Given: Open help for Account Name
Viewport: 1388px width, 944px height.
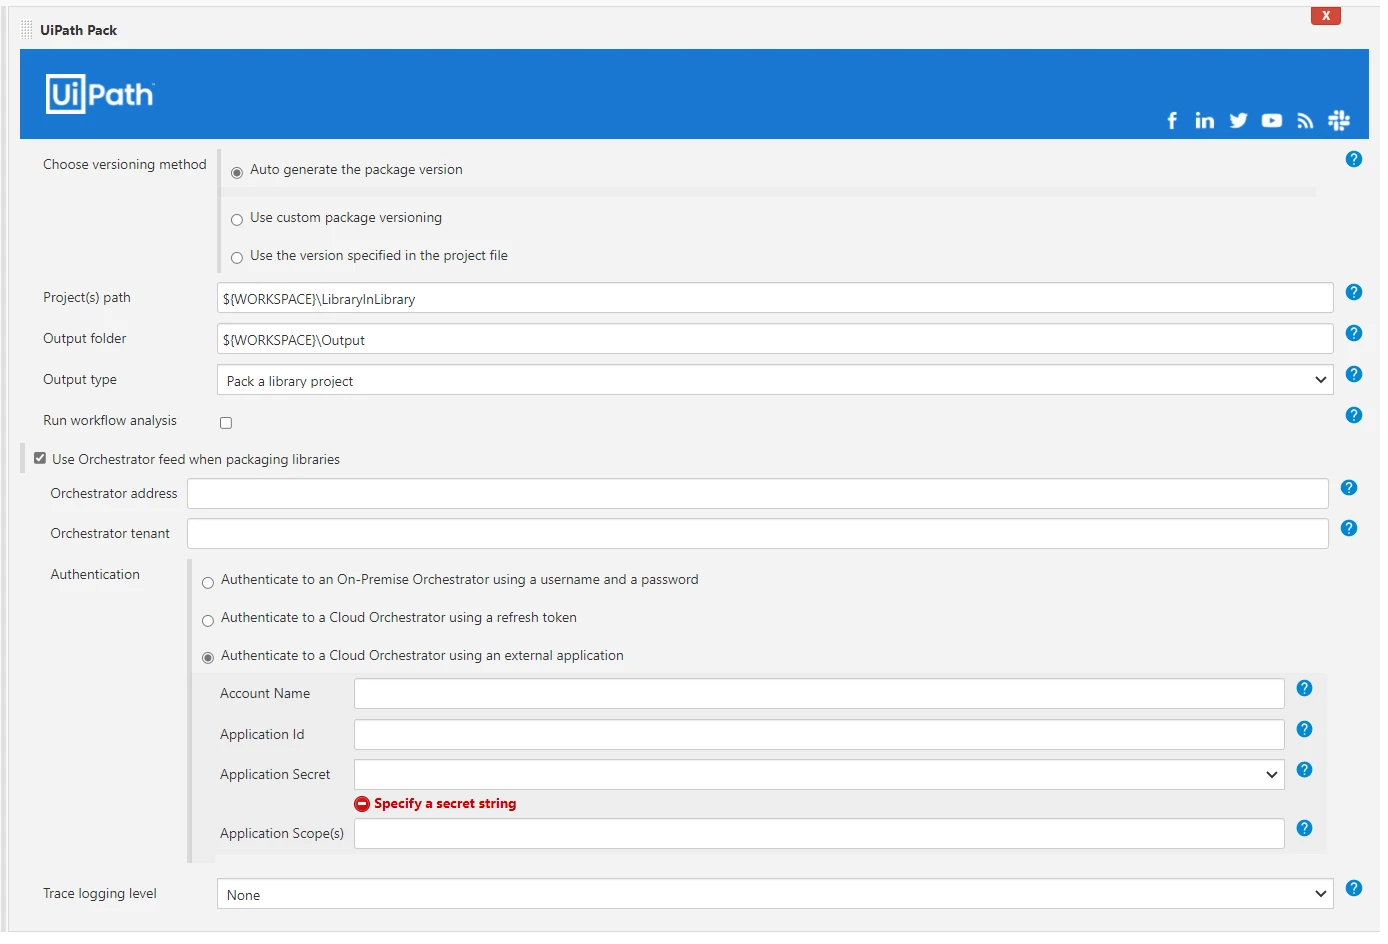Looking at the screenshot, I should pyautogui.click(x=1305, y=688).
